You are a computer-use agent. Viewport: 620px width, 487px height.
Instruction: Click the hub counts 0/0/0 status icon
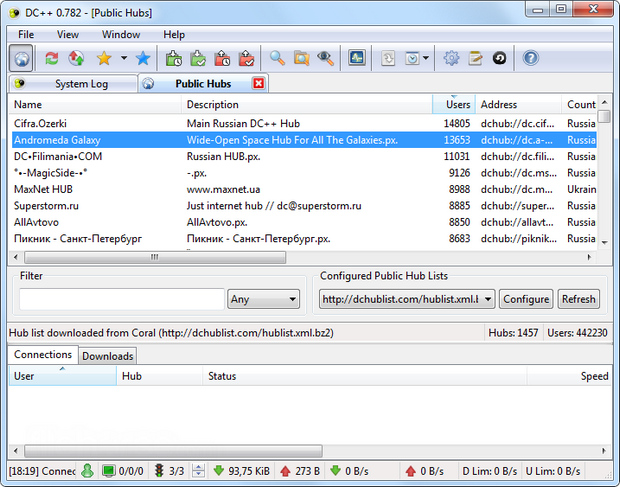(x=123, y=471)
